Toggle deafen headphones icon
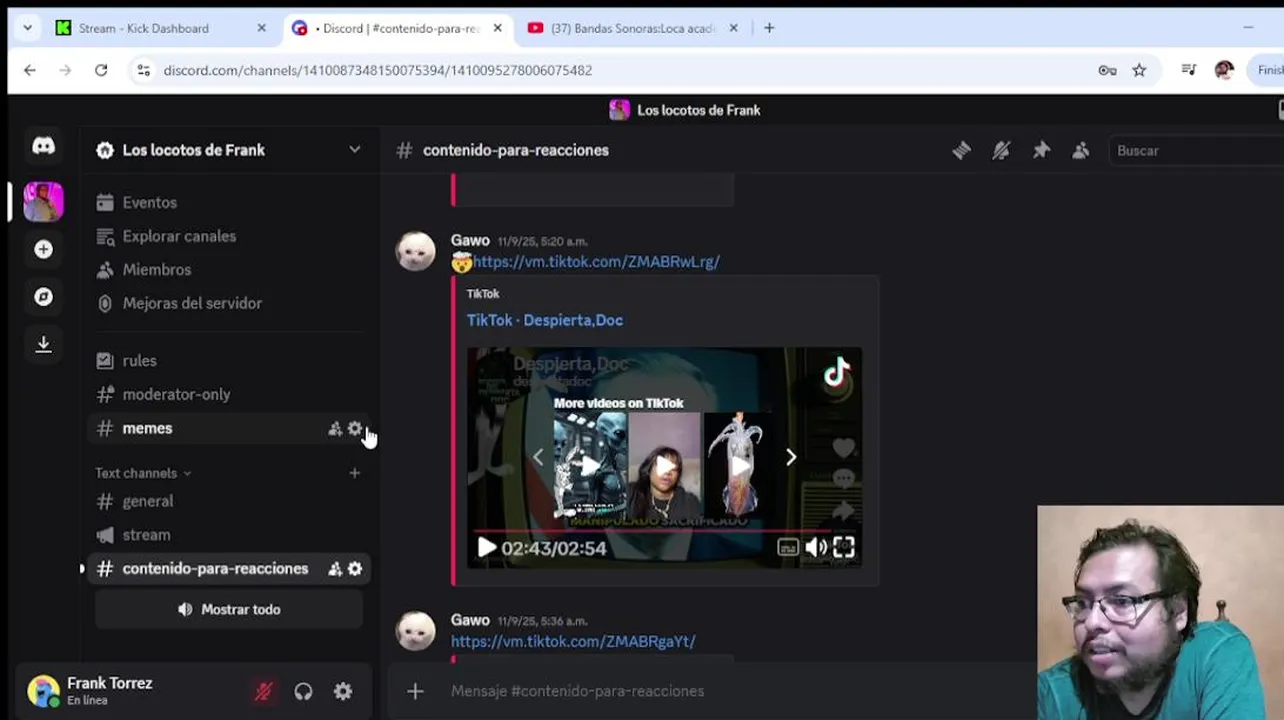Screen dimensions: 1284x720 click(x=303, y=691)
